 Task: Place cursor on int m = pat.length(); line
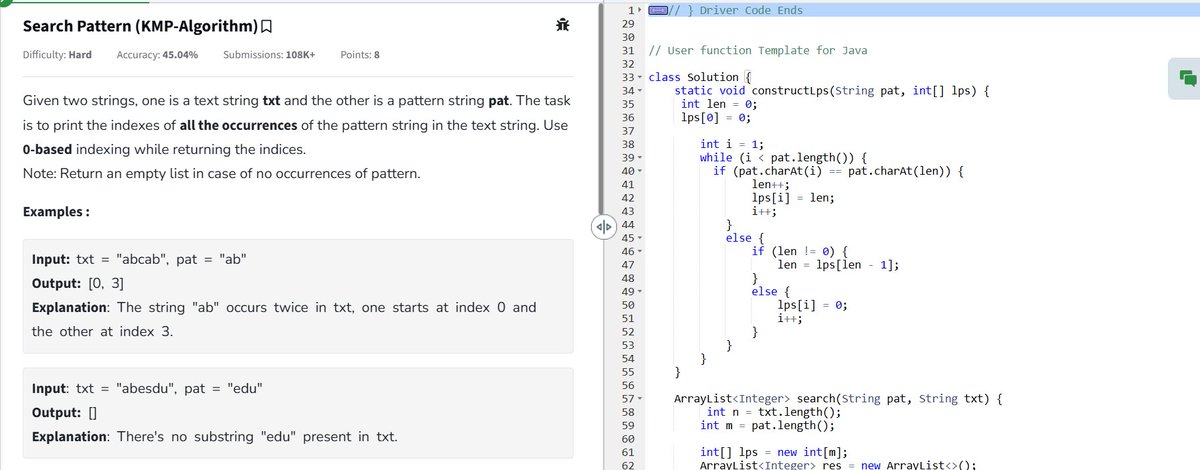coord(767,425)
